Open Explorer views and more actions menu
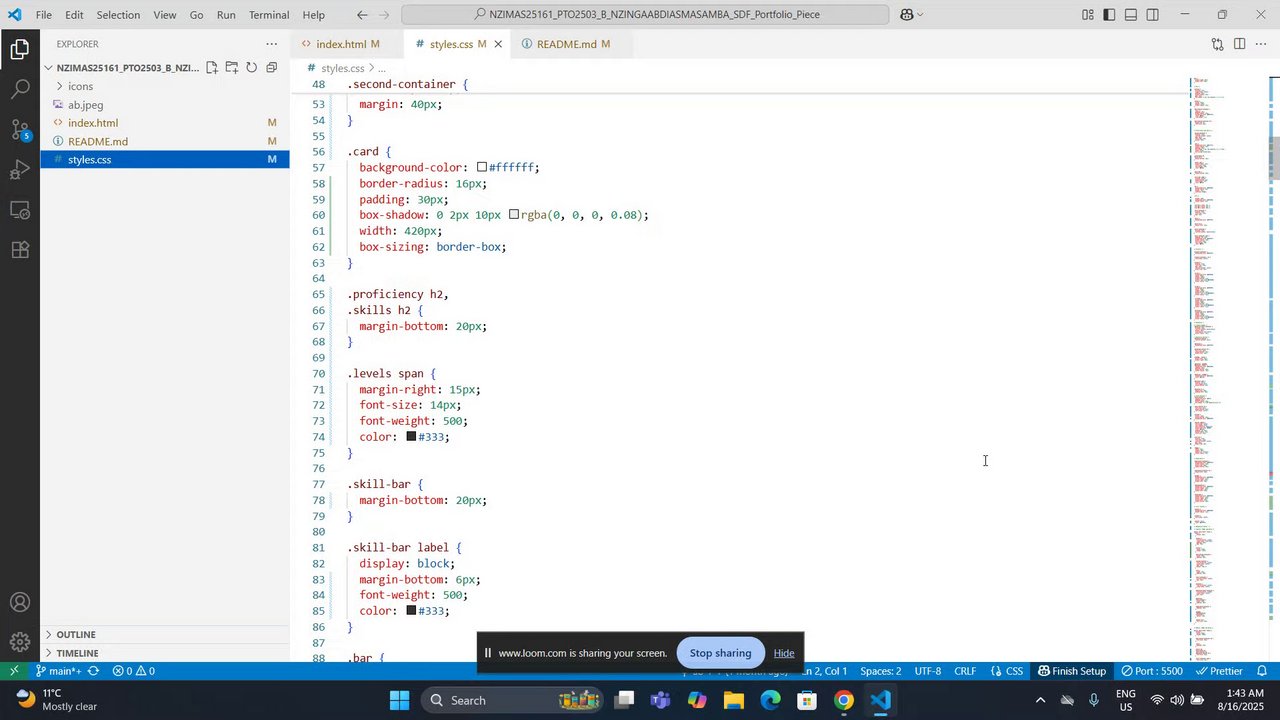Image resolution: width=1280 pixels, height=720 pixels. coord(271,44)
